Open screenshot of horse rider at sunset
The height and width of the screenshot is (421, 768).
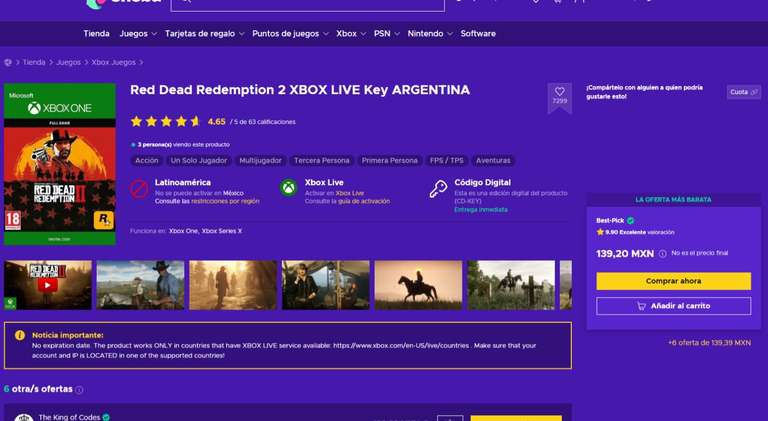click(x=418, y=285)
